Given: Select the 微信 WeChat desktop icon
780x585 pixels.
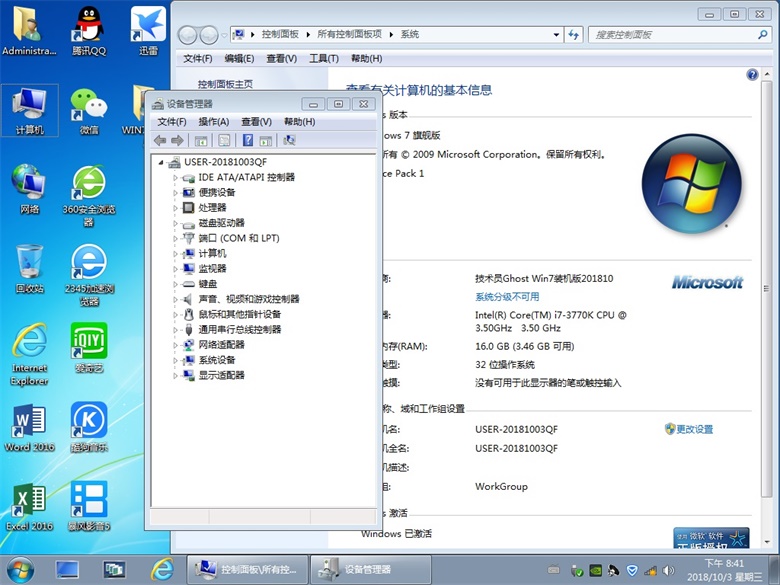Looking at the screenshot, I should point(89,108).
